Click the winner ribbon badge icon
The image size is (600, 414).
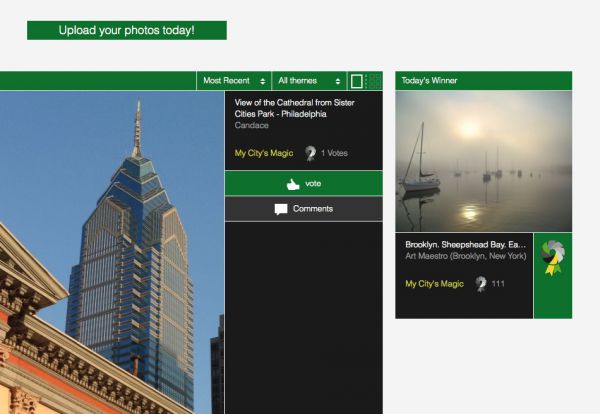[x=553, y=258]
